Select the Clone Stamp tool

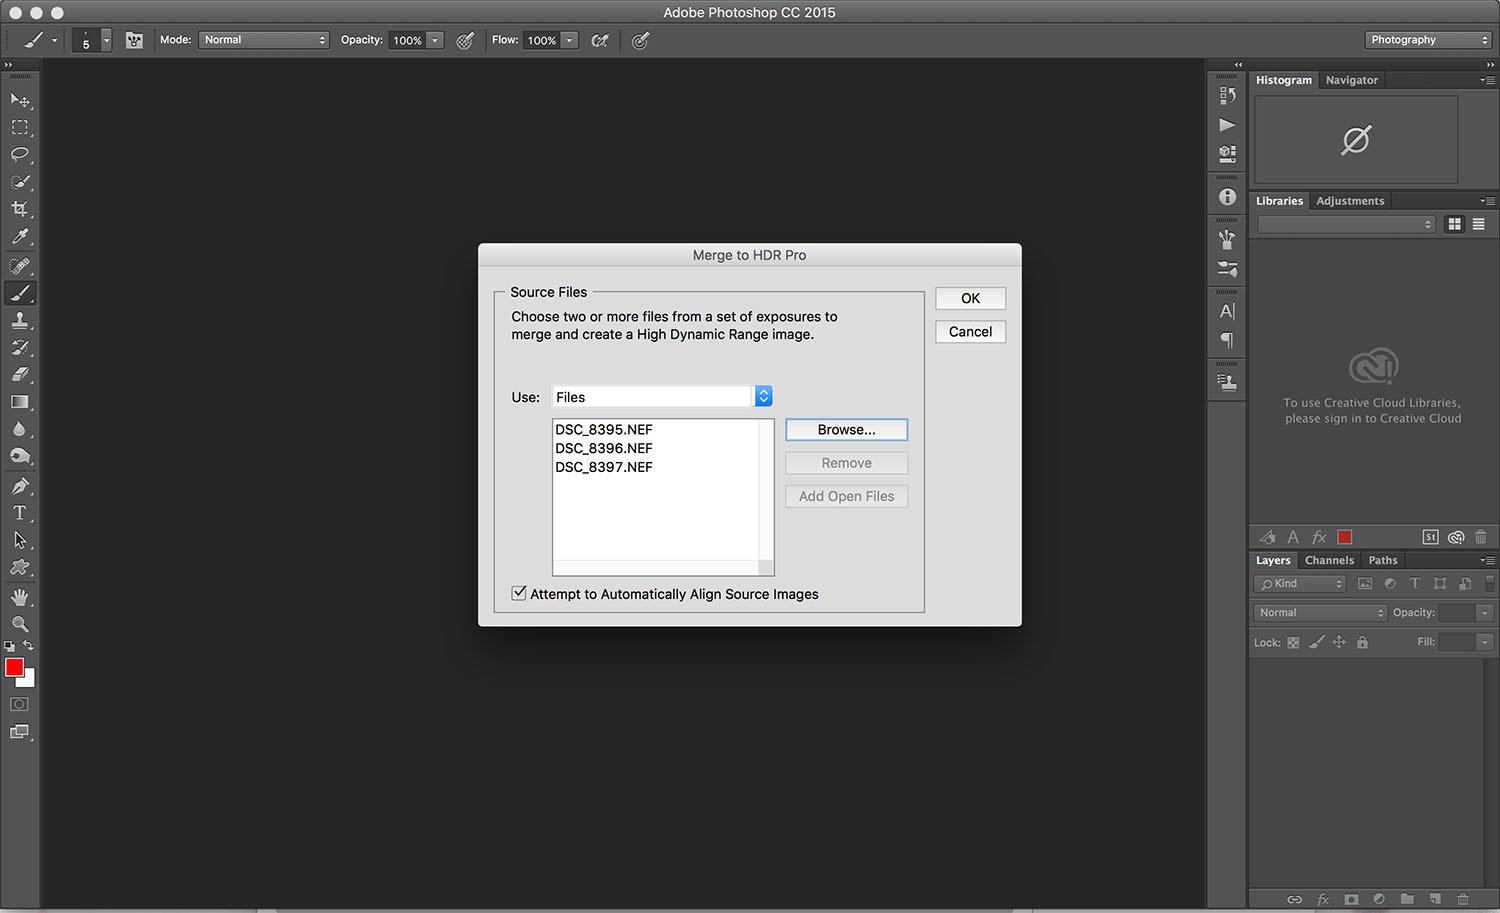click(x=20, y=320)
